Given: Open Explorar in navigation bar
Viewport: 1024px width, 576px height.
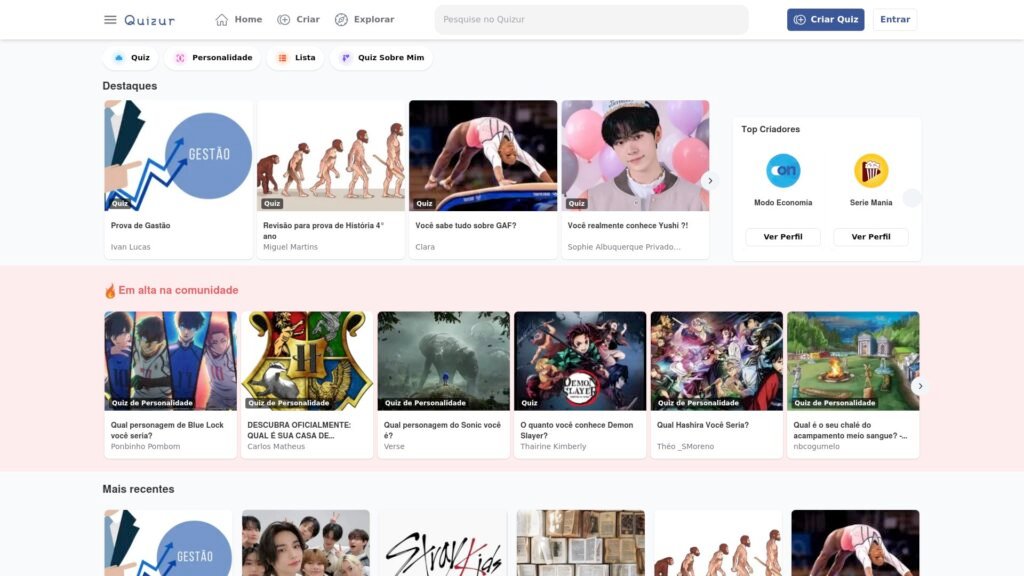Looking at the screenshot, I should point(364,20).
